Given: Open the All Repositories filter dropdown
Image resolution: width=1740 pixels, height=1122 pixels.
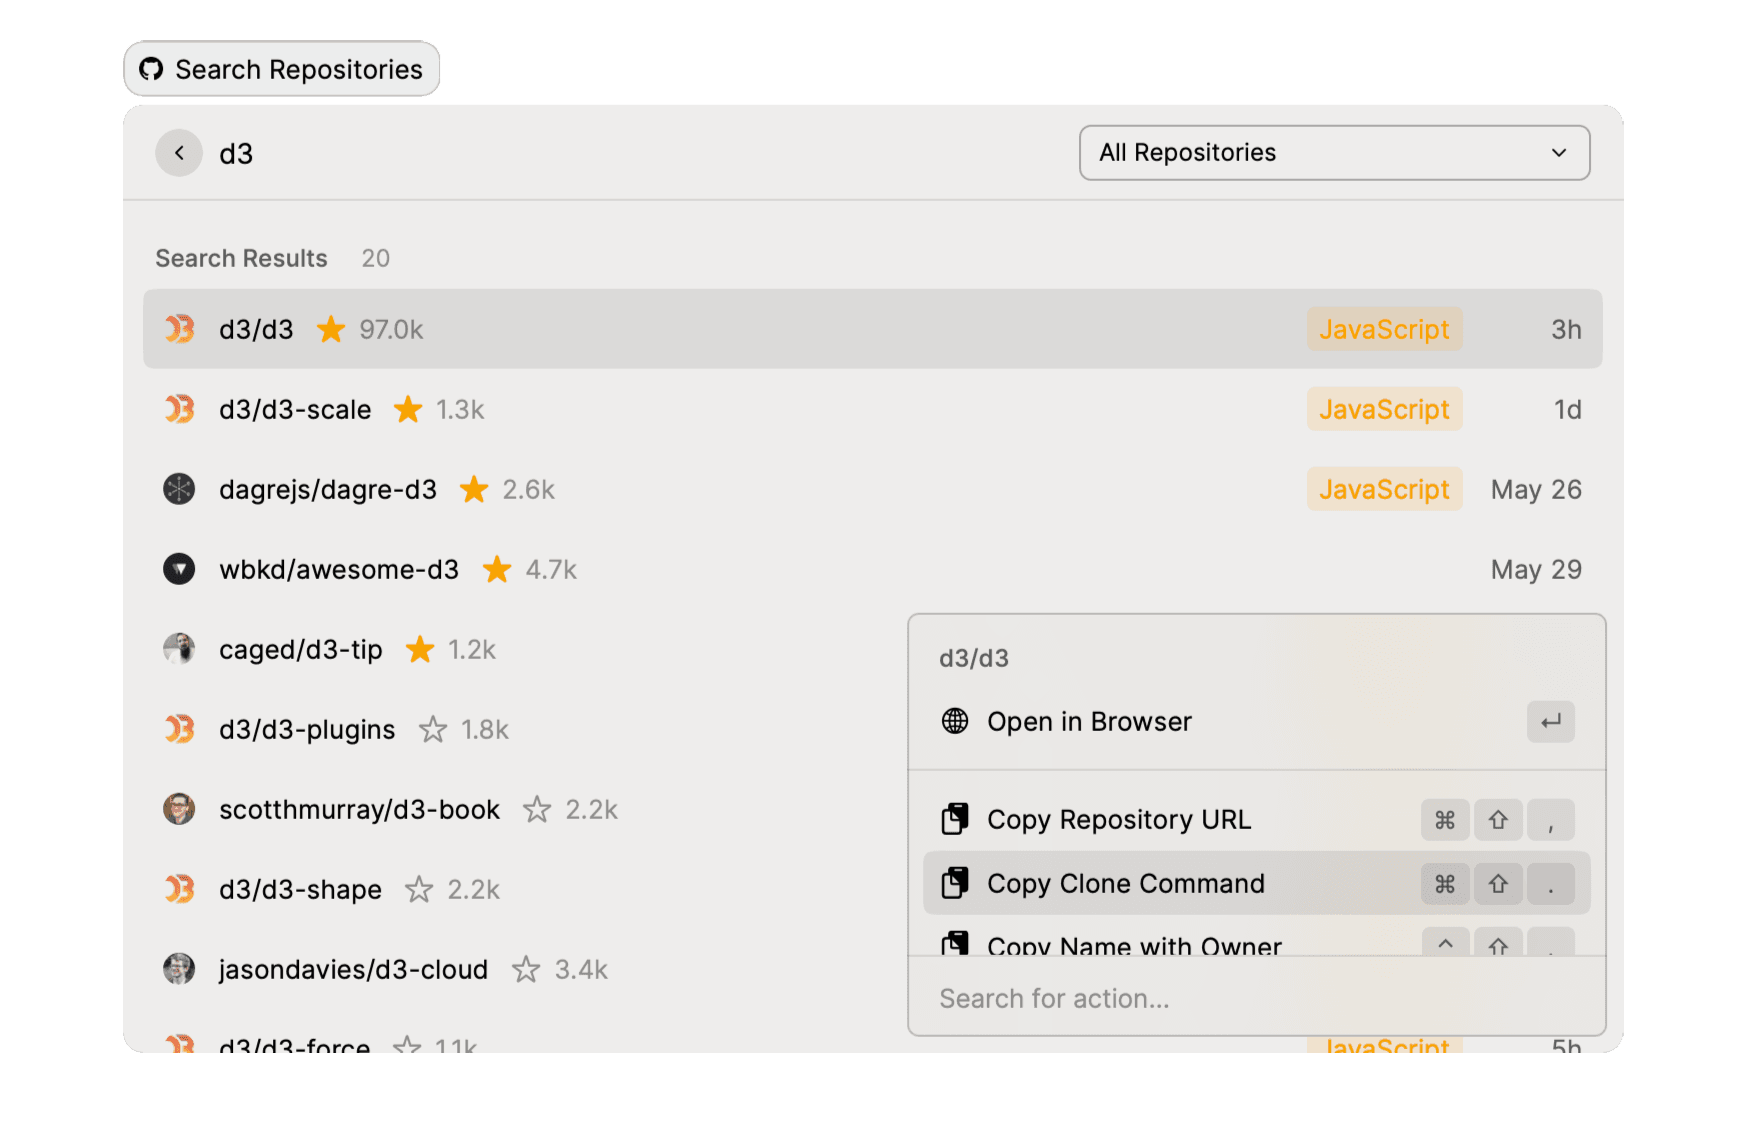Looking at the screenshot, I should (1334, 153).
